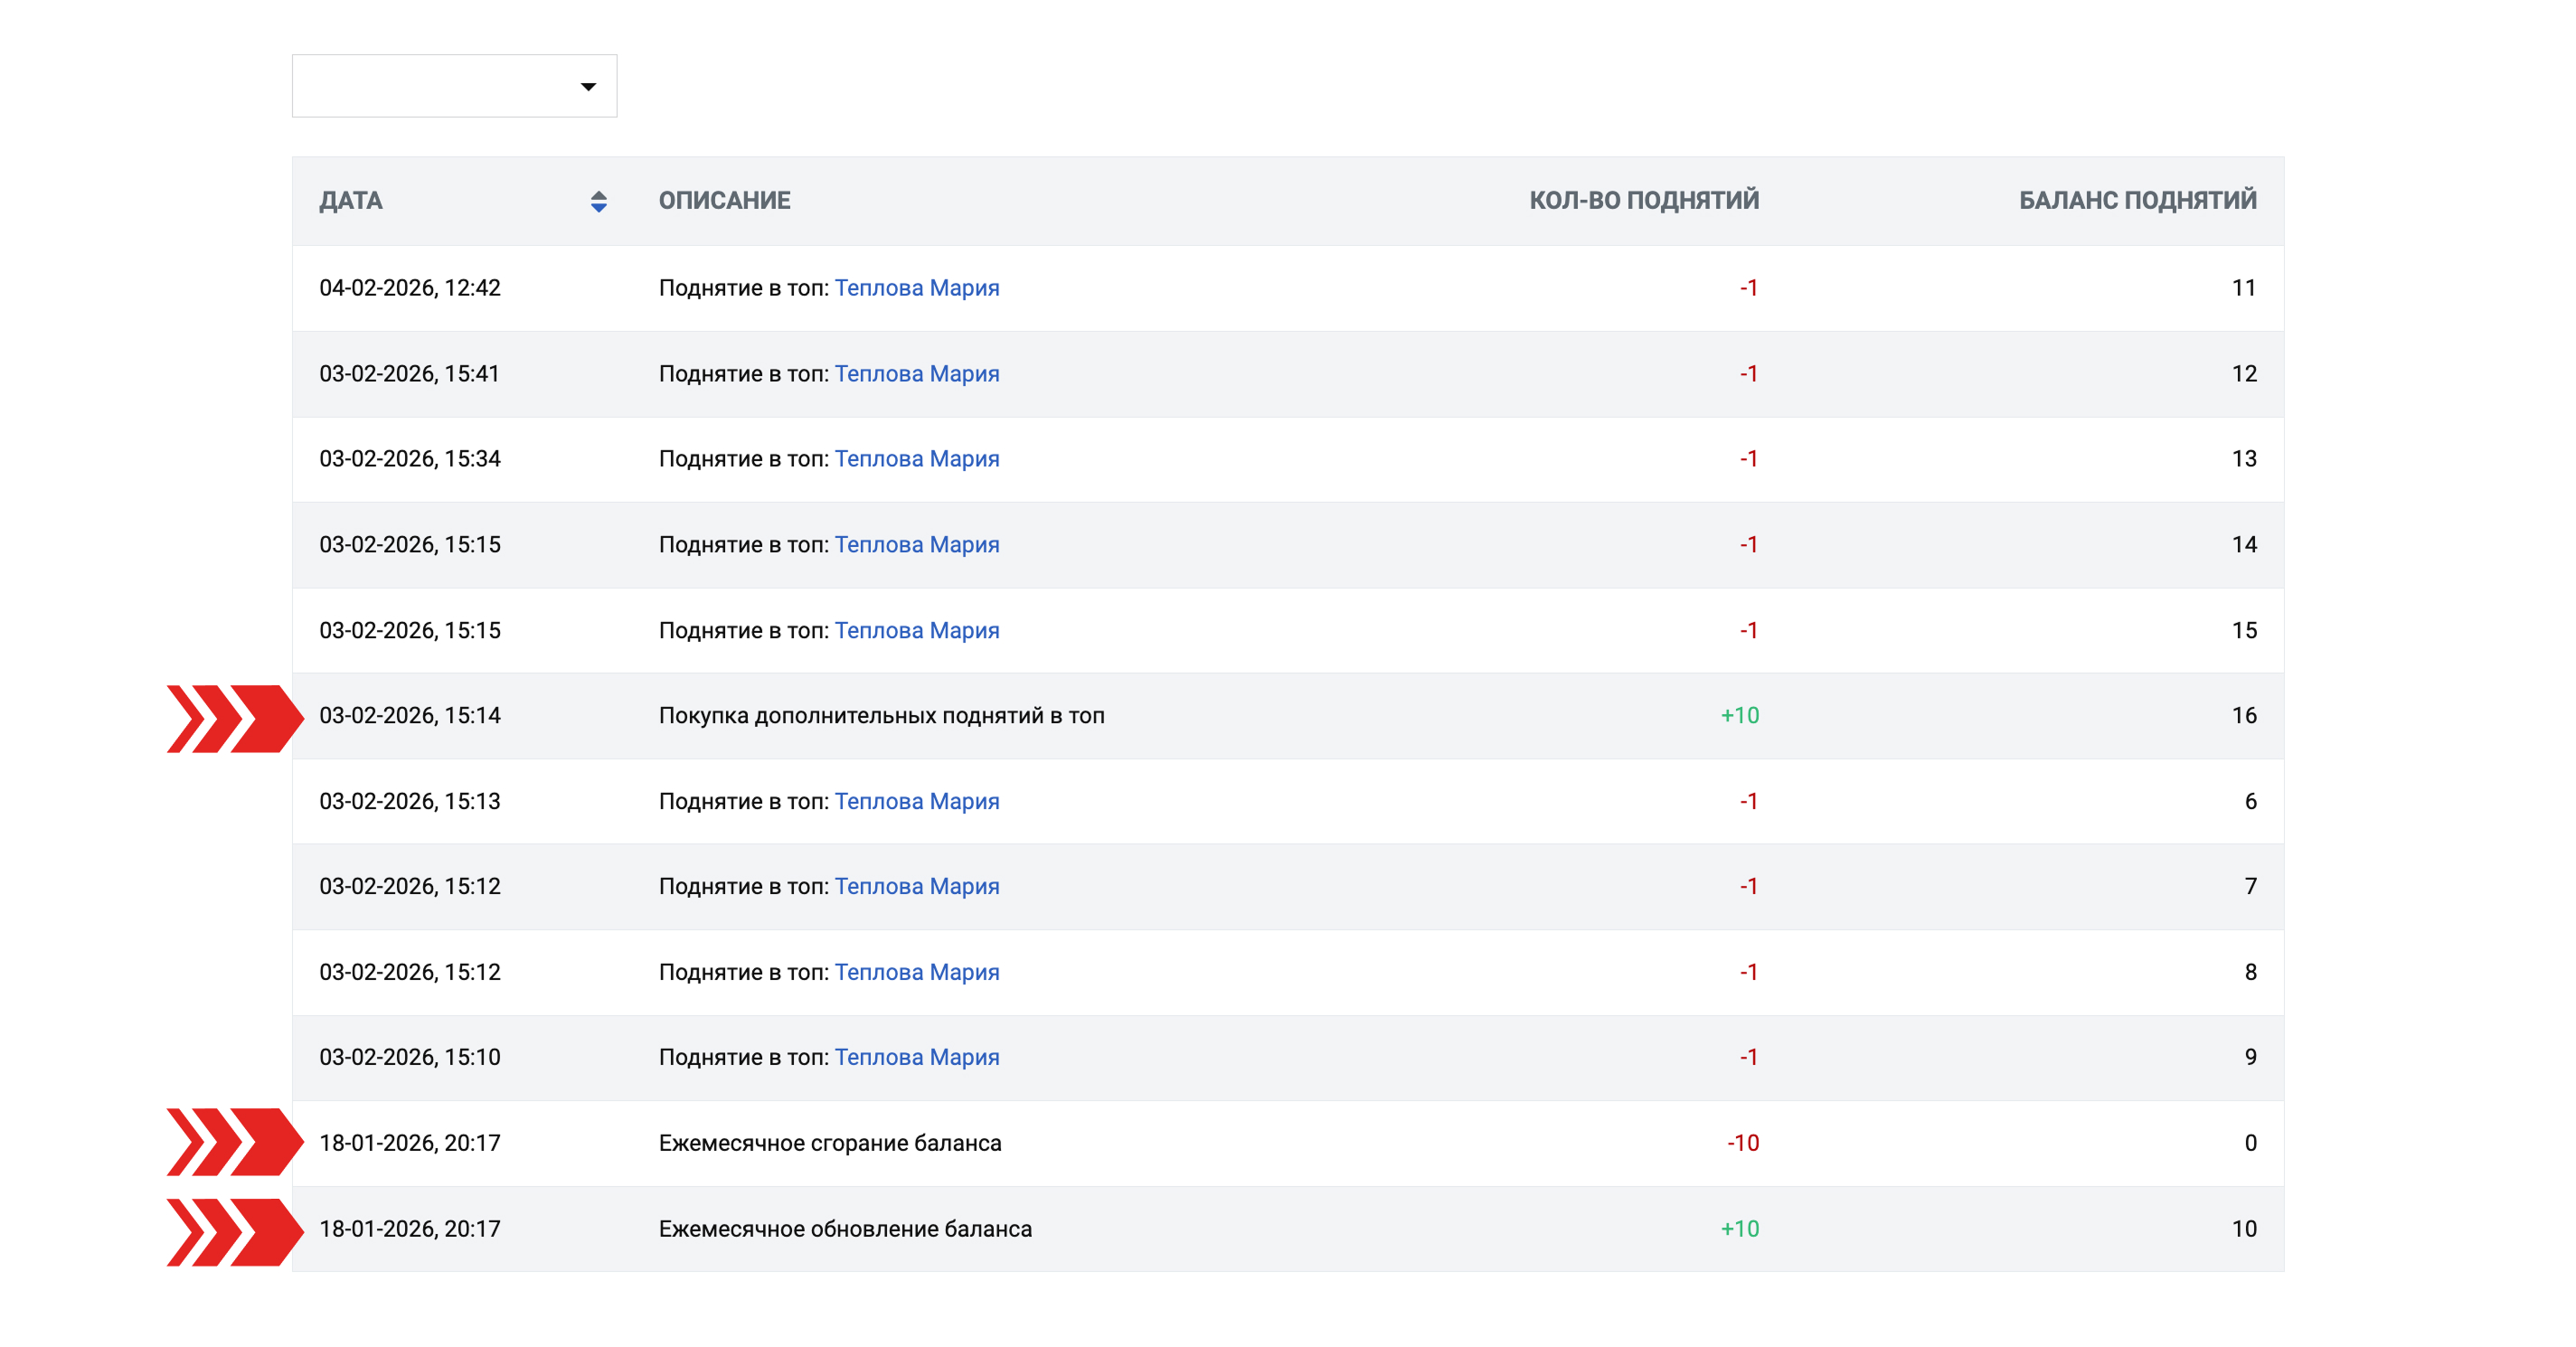The width and height of the screenshot is (2576, 1347).
Task: Click the dropdown caret arrow
Action: [588, 87]
